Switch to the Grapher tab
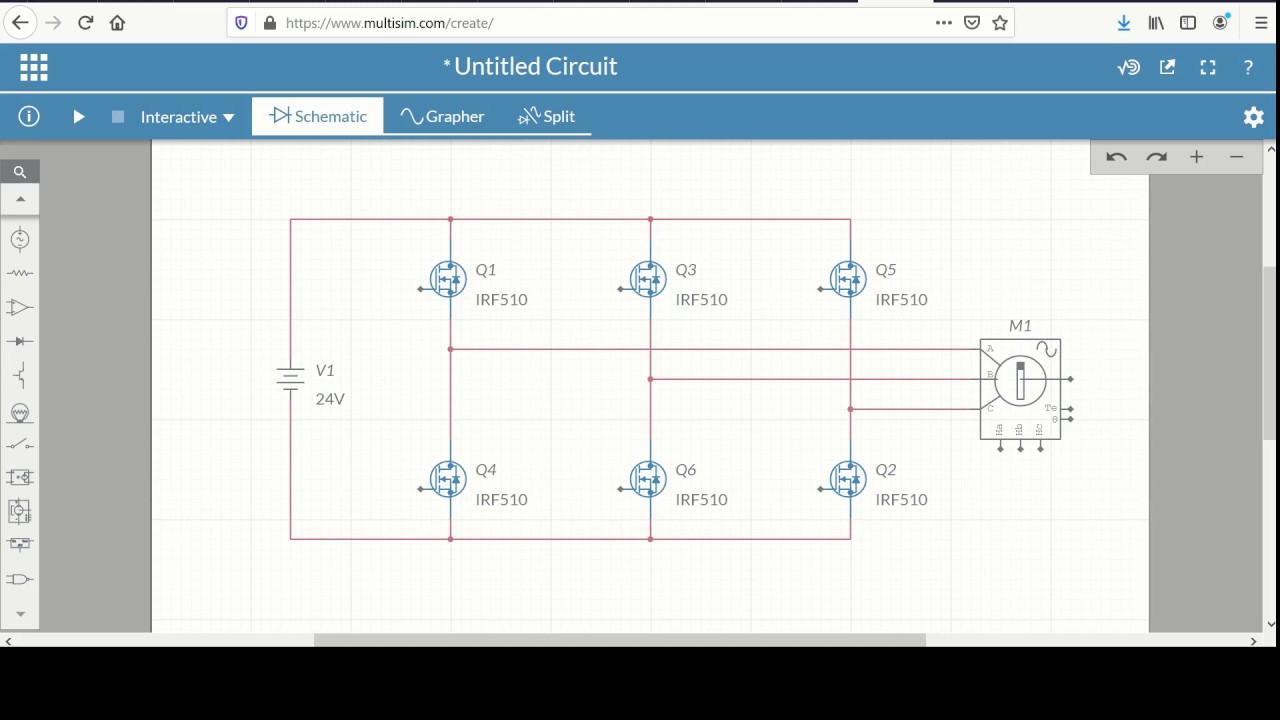 pyautogui.click(x=442, y=116)
